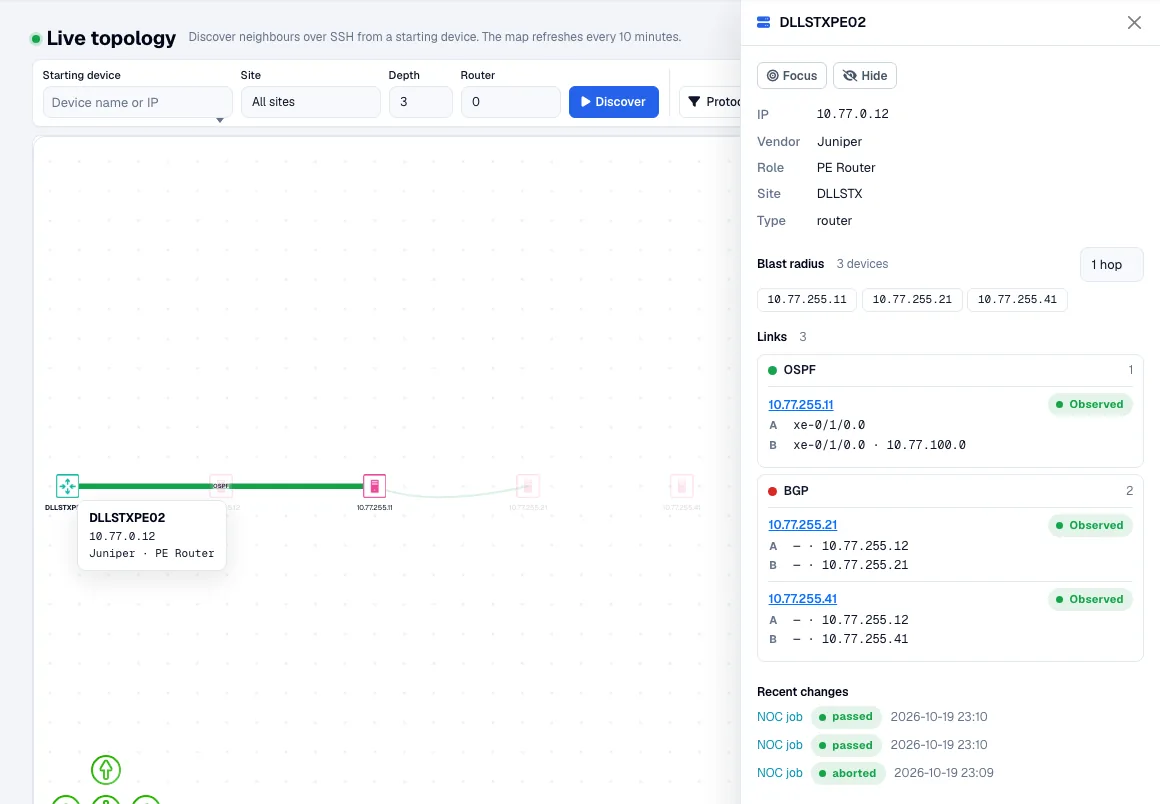Viewport: 1160px width, 804px height.
Task: Click the green live status dot by the heading
Action: click(36, 38)
